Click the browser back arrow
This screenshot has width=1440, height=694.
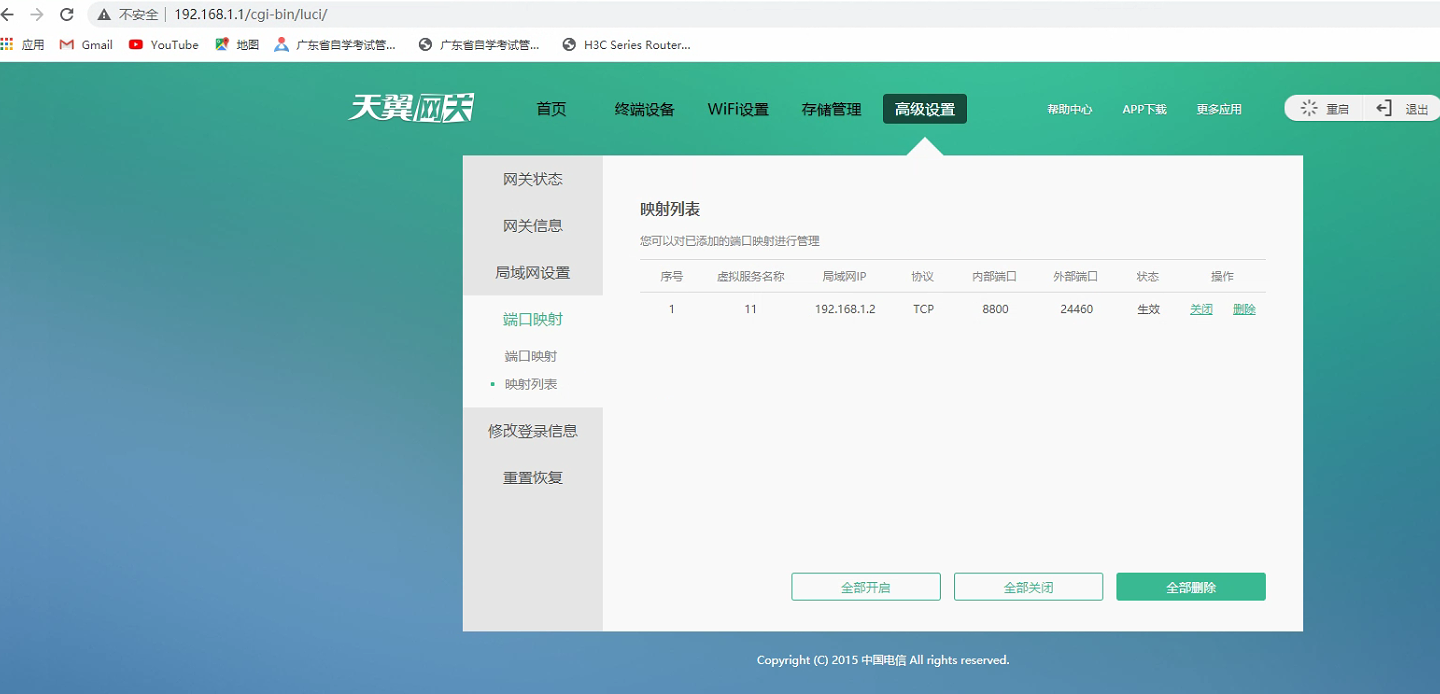(x=8, y=14)
